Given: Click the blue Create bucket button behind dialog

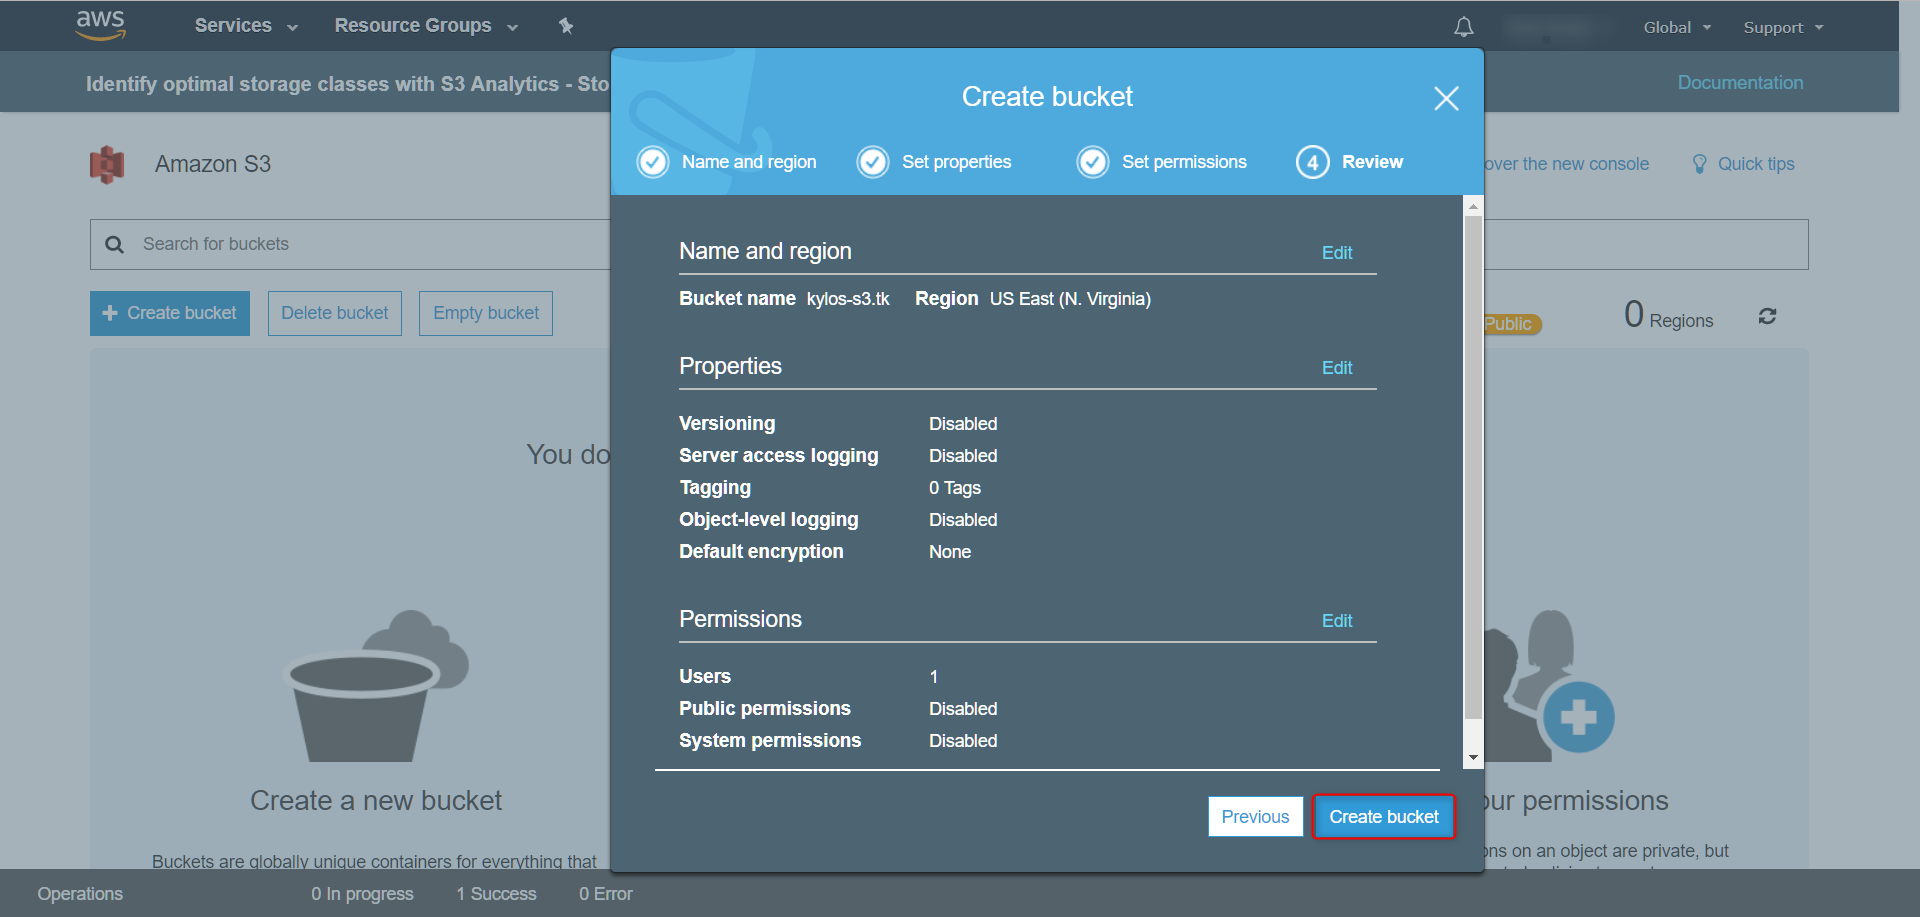Looking at the screenshot, I should (170, 313).
